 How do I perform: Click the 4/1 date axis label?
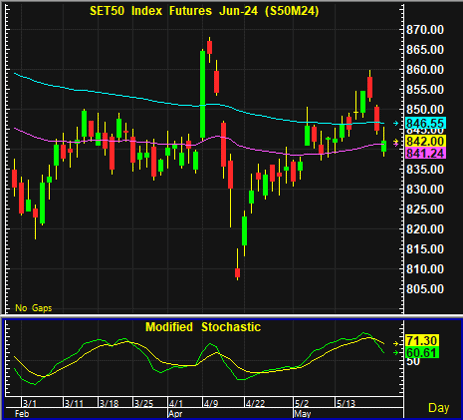point(176,403)
